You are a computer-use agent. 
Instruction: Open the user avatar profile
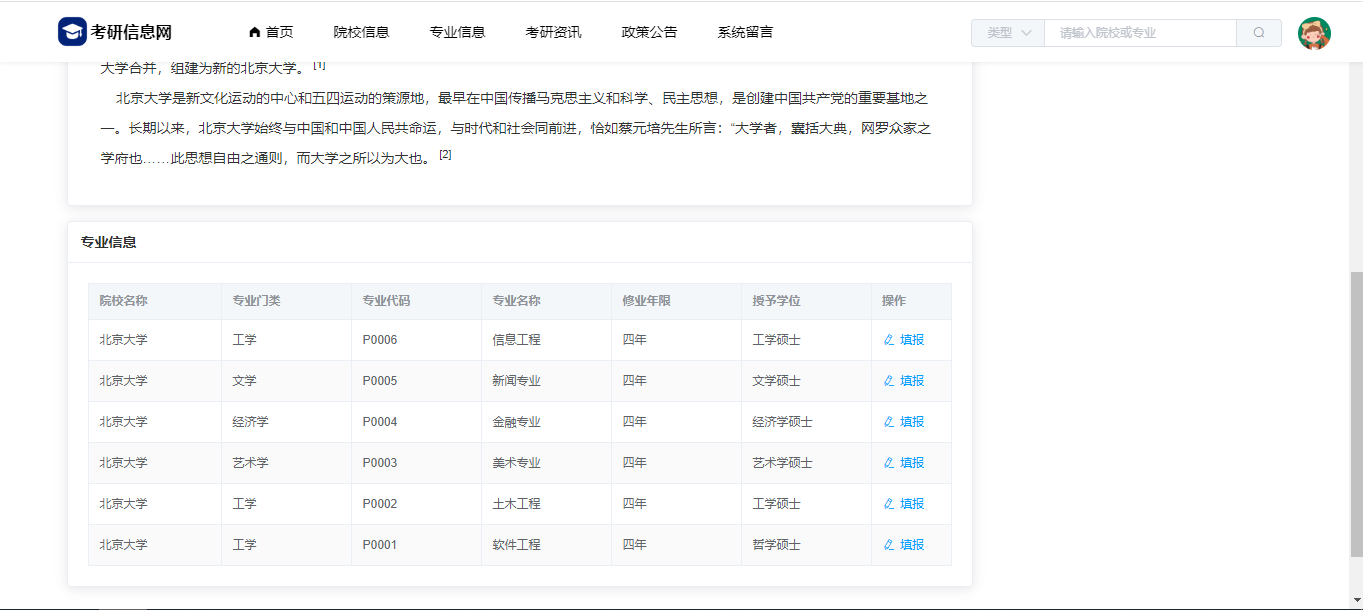pos(1314,33)
